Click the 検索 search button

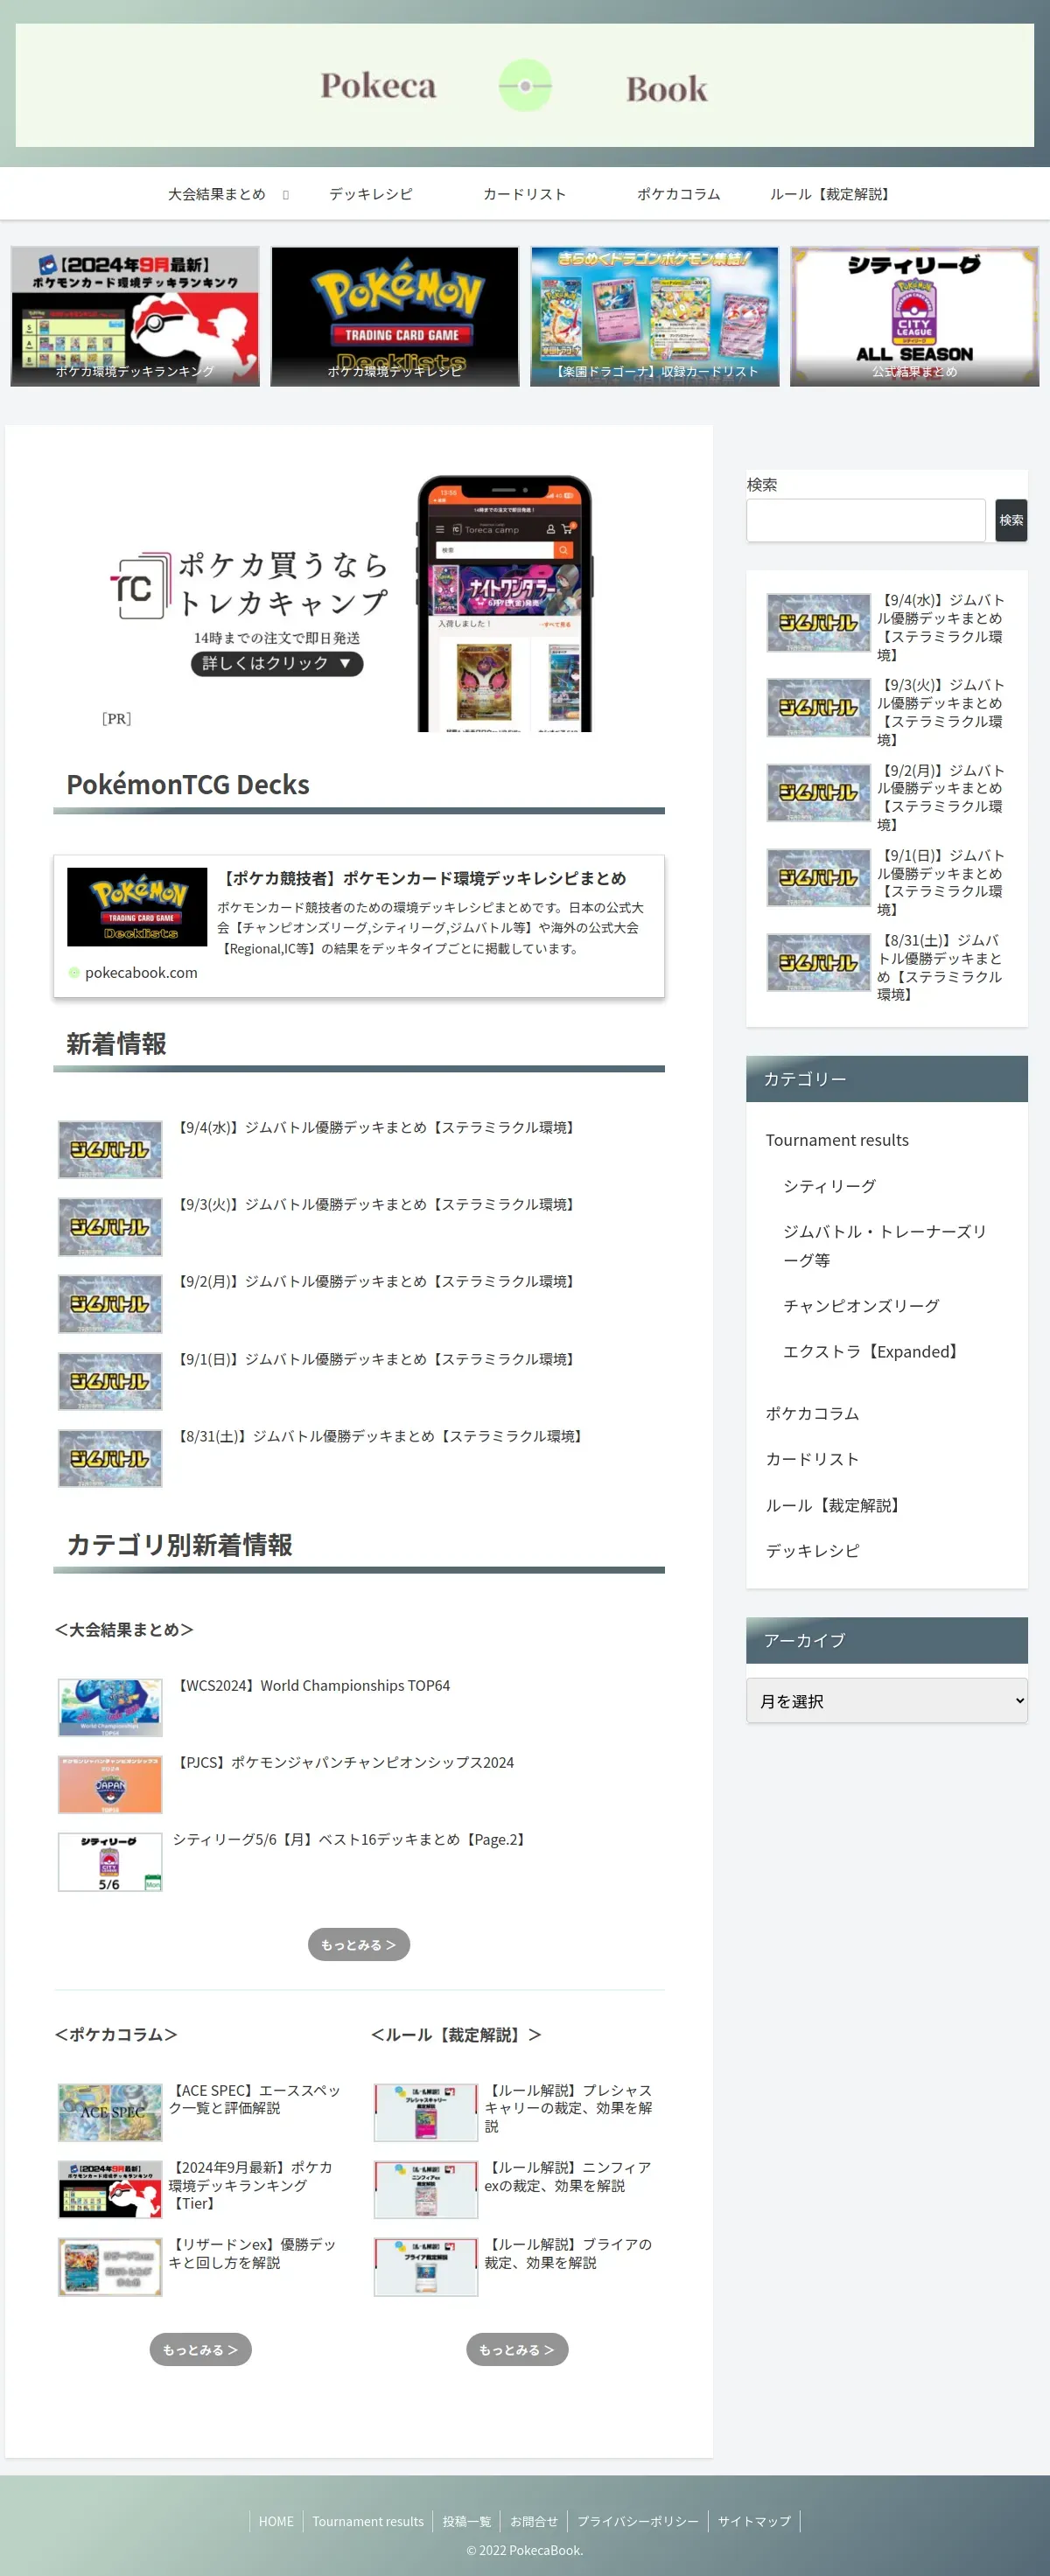1011,520
